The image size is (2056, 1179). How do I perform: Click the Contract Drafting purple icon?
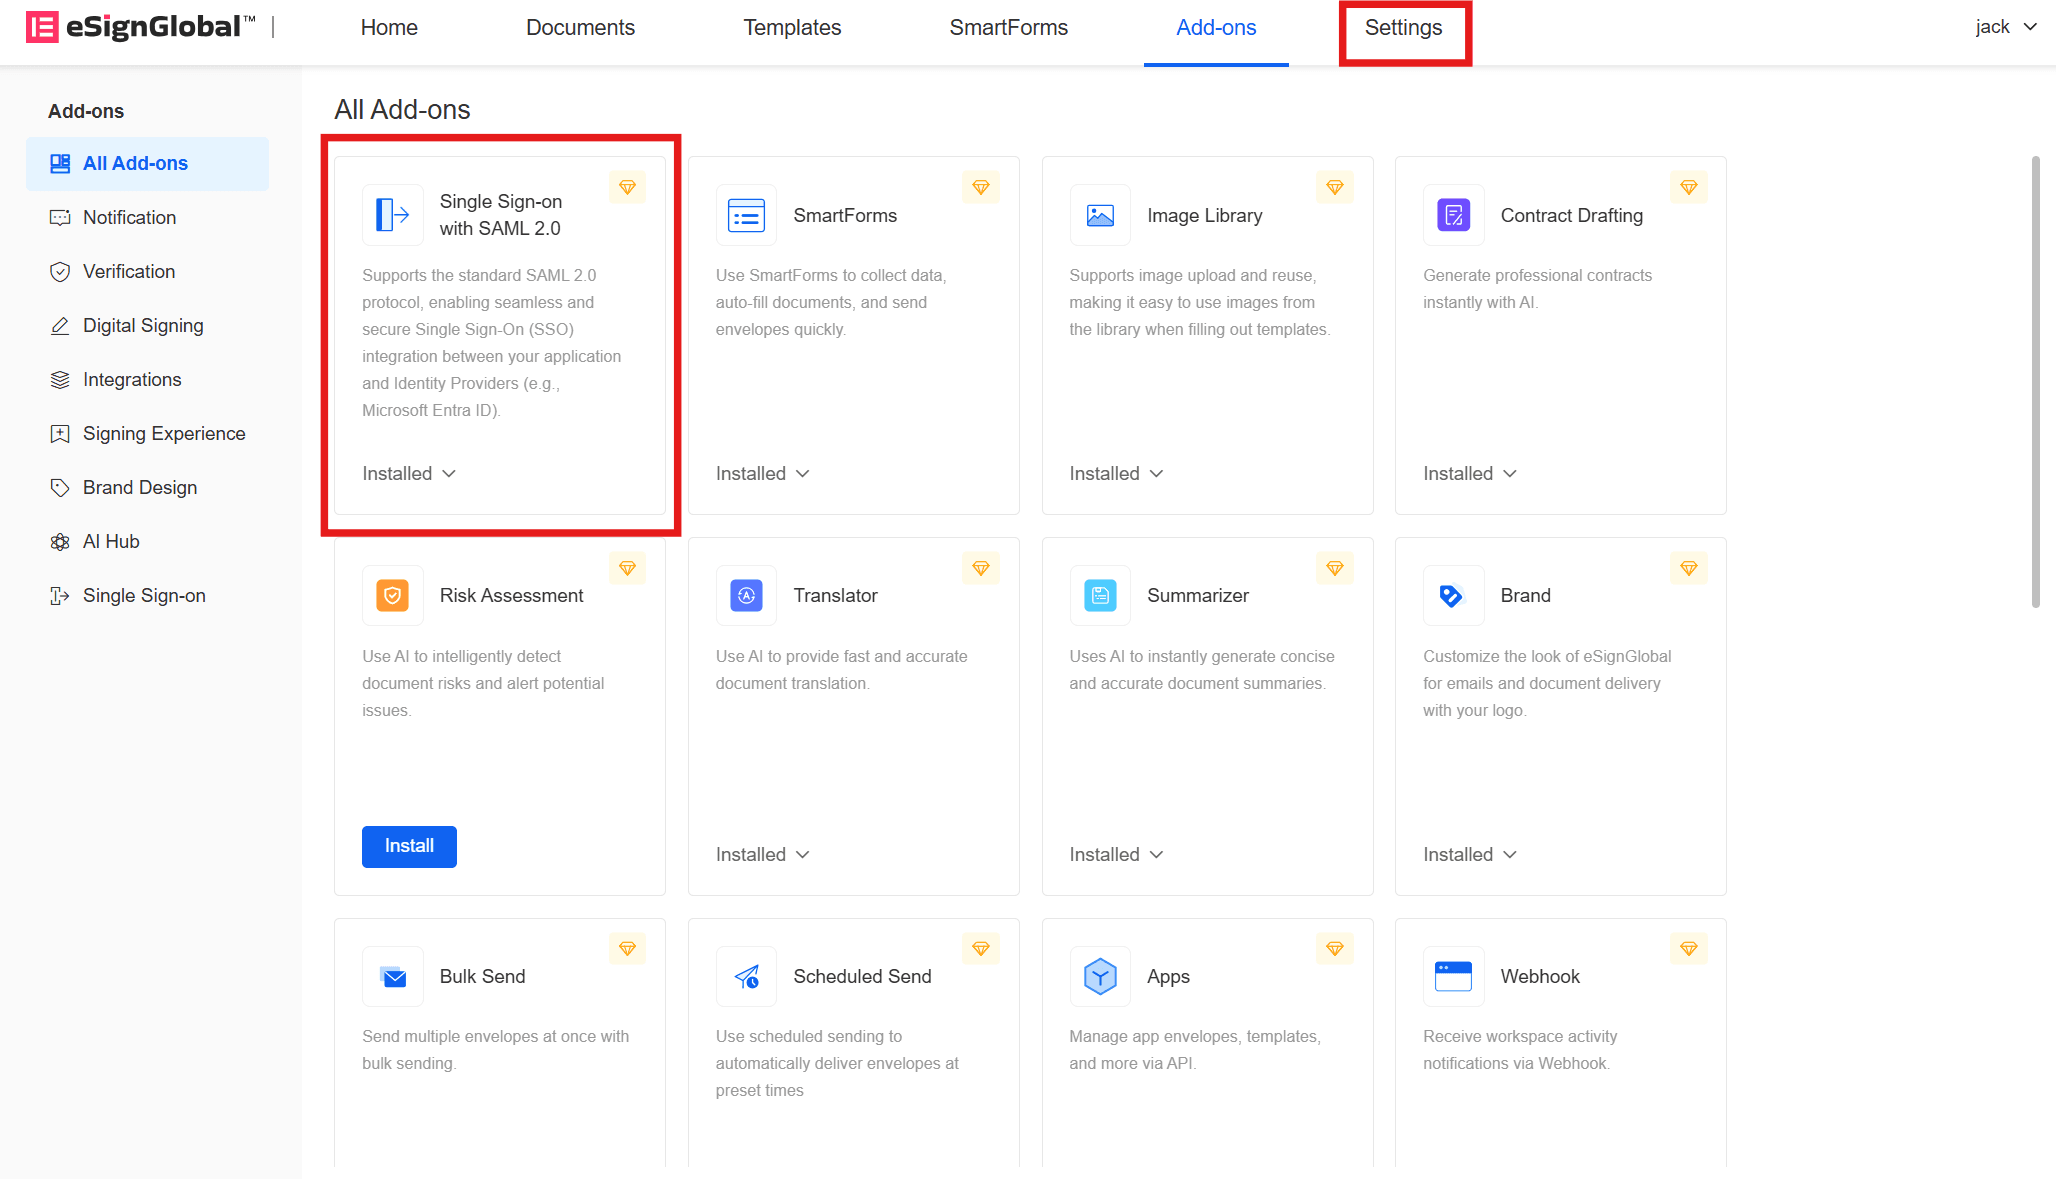(x=1453, y=215)
